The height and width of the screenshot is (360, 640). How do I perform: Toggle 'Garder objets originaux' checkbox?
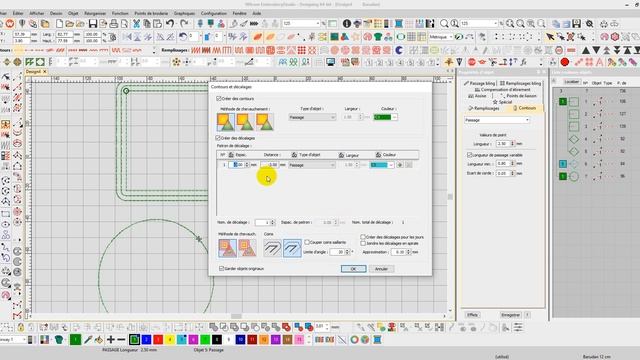click(x=222, y=269)
